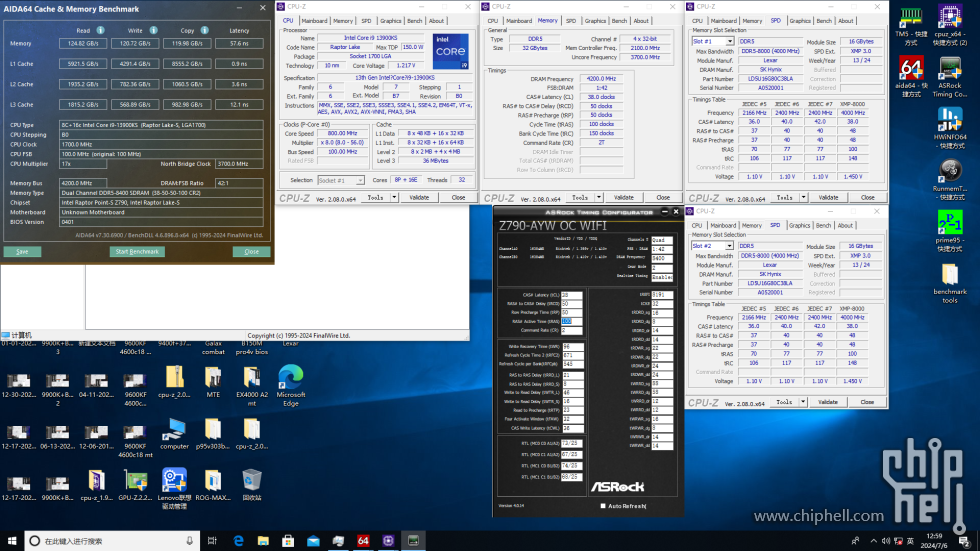Select the cpu-z_1.9 folder on the desktop
Screen dimensions: 980x551
[x=96, y=485]
